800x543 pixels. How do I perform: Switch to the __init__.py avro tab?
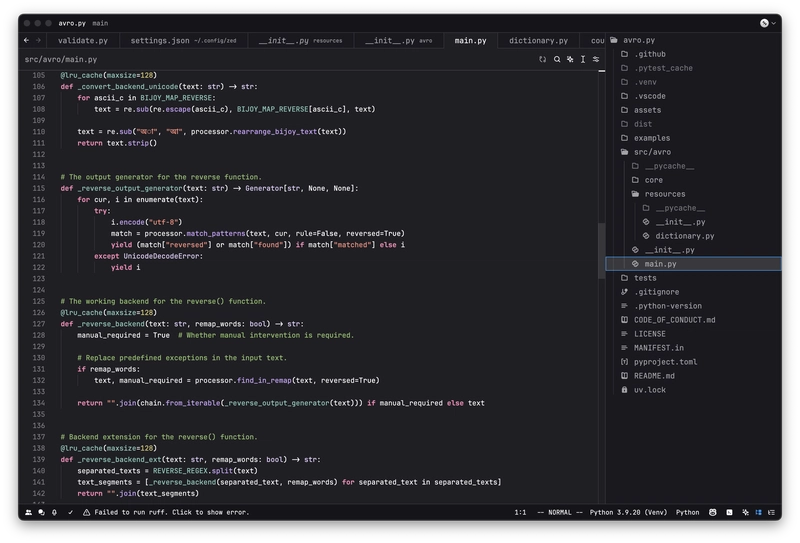click(398, 40)
